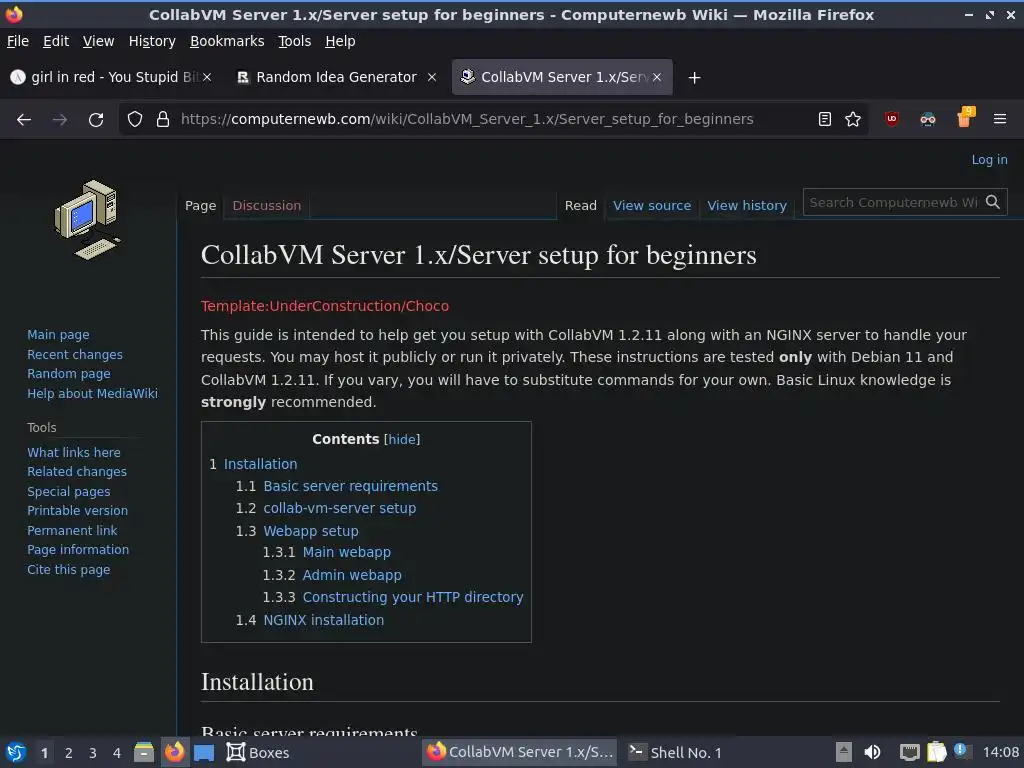Jump to Basic server requirements section
This screenshot has height=768, width=1024.
tap(350, 487)
